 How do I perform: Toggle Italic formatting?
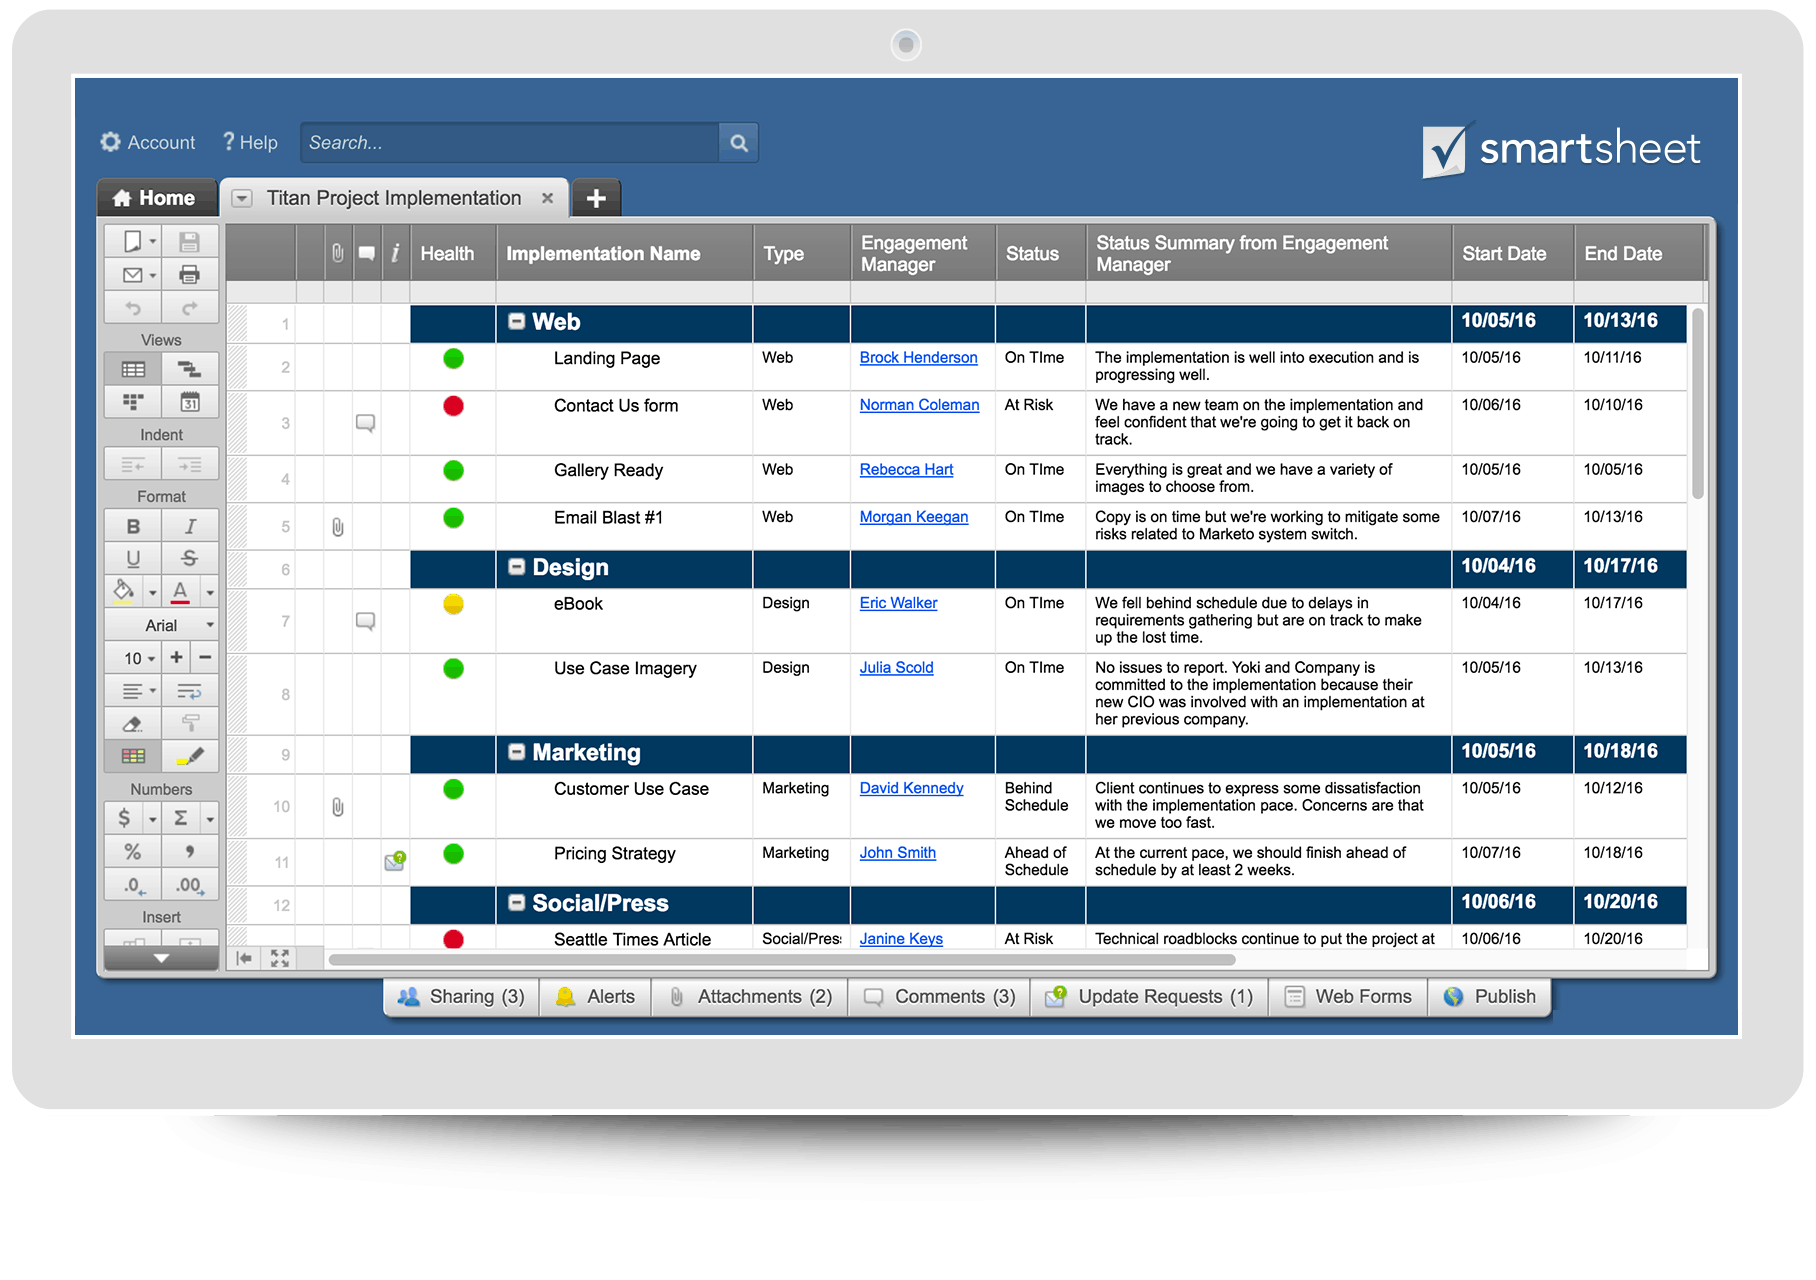[189, 526]
